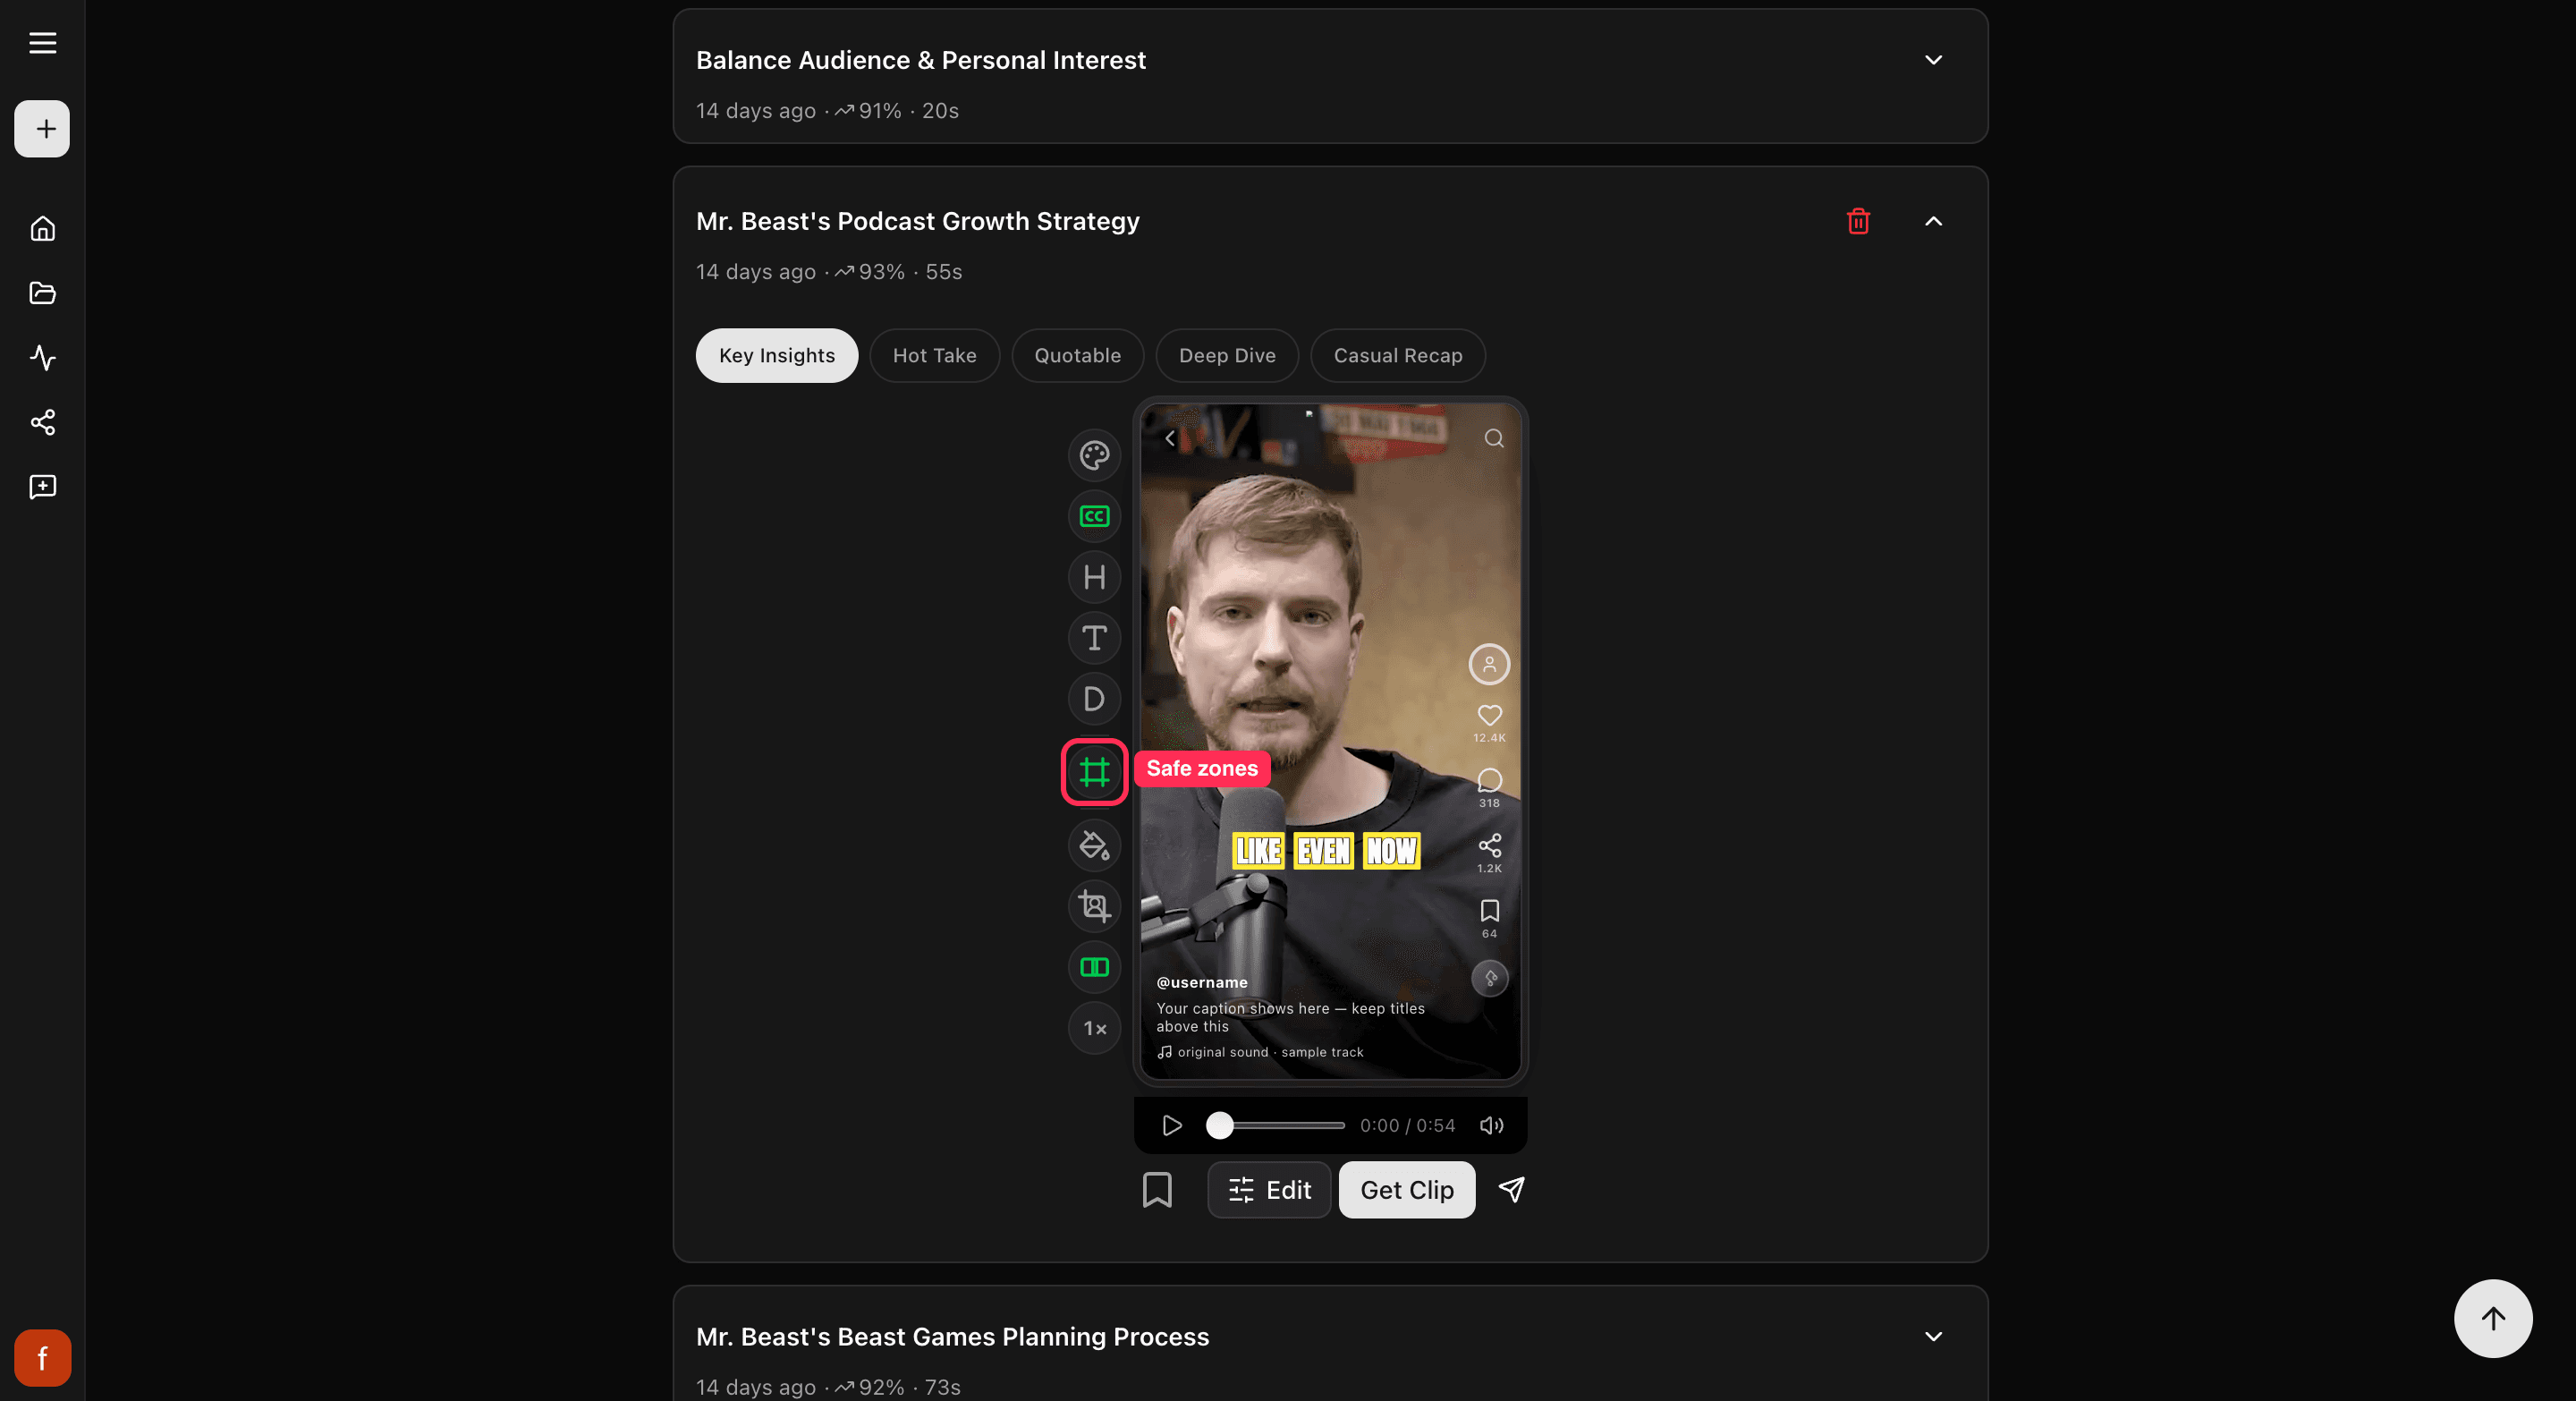Select the Casual Recap tab
The height and width of the screenshot is (1401, 2576).
1397,356
